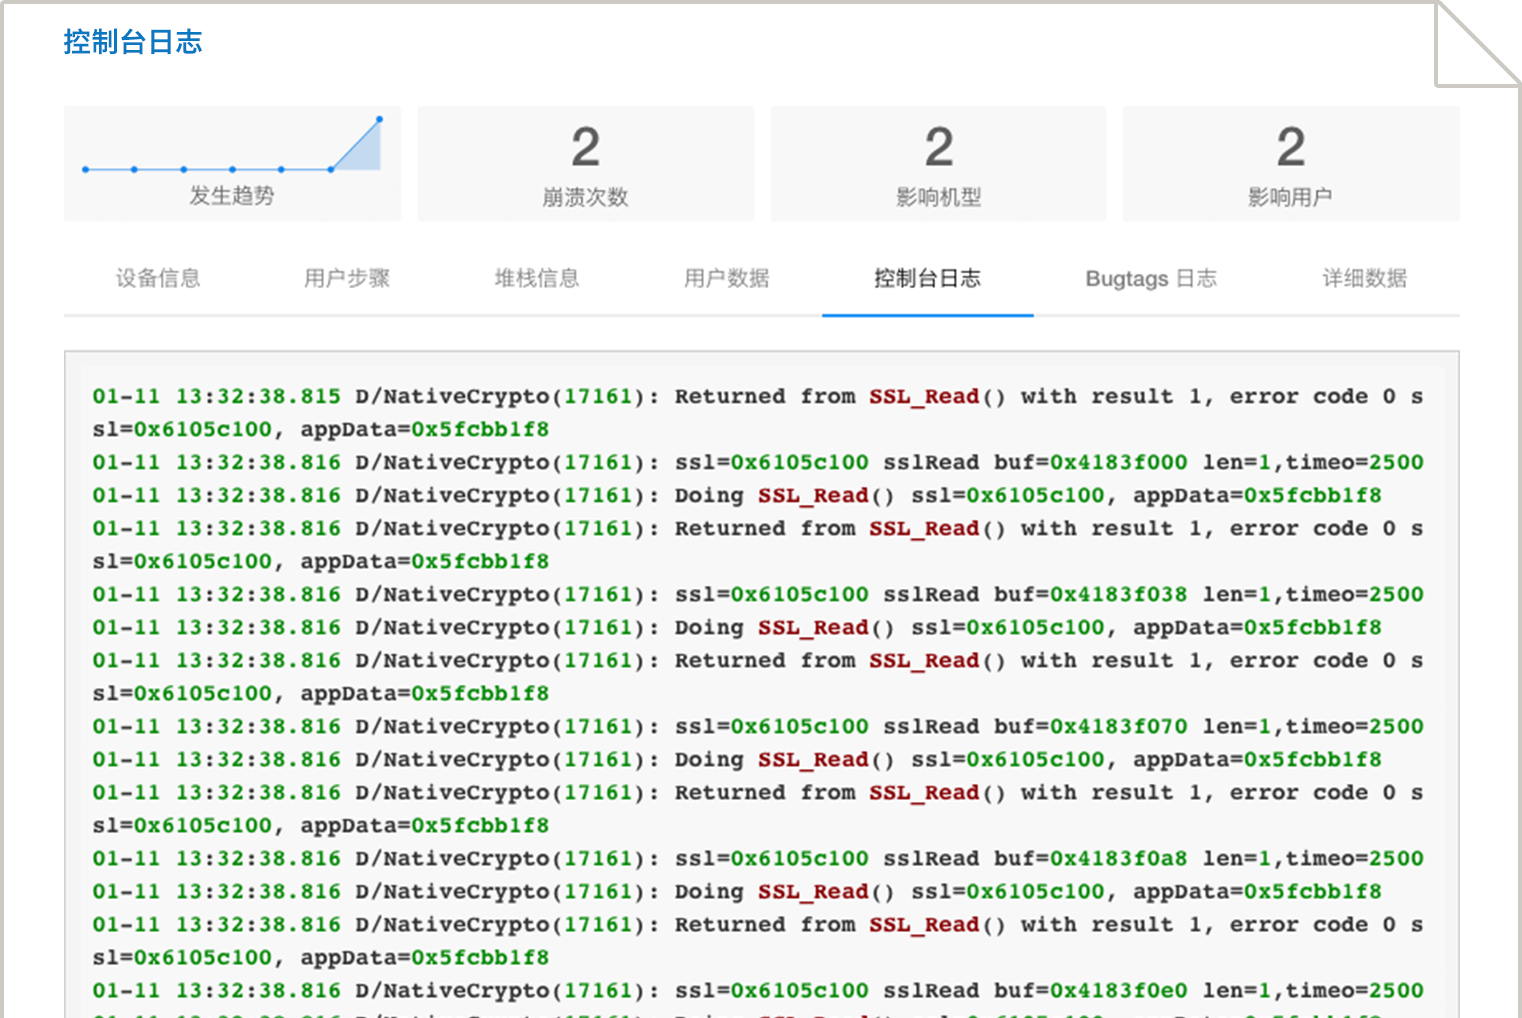
Task: Open the 影响用户 stat card
Action: tap(1290, 164)
